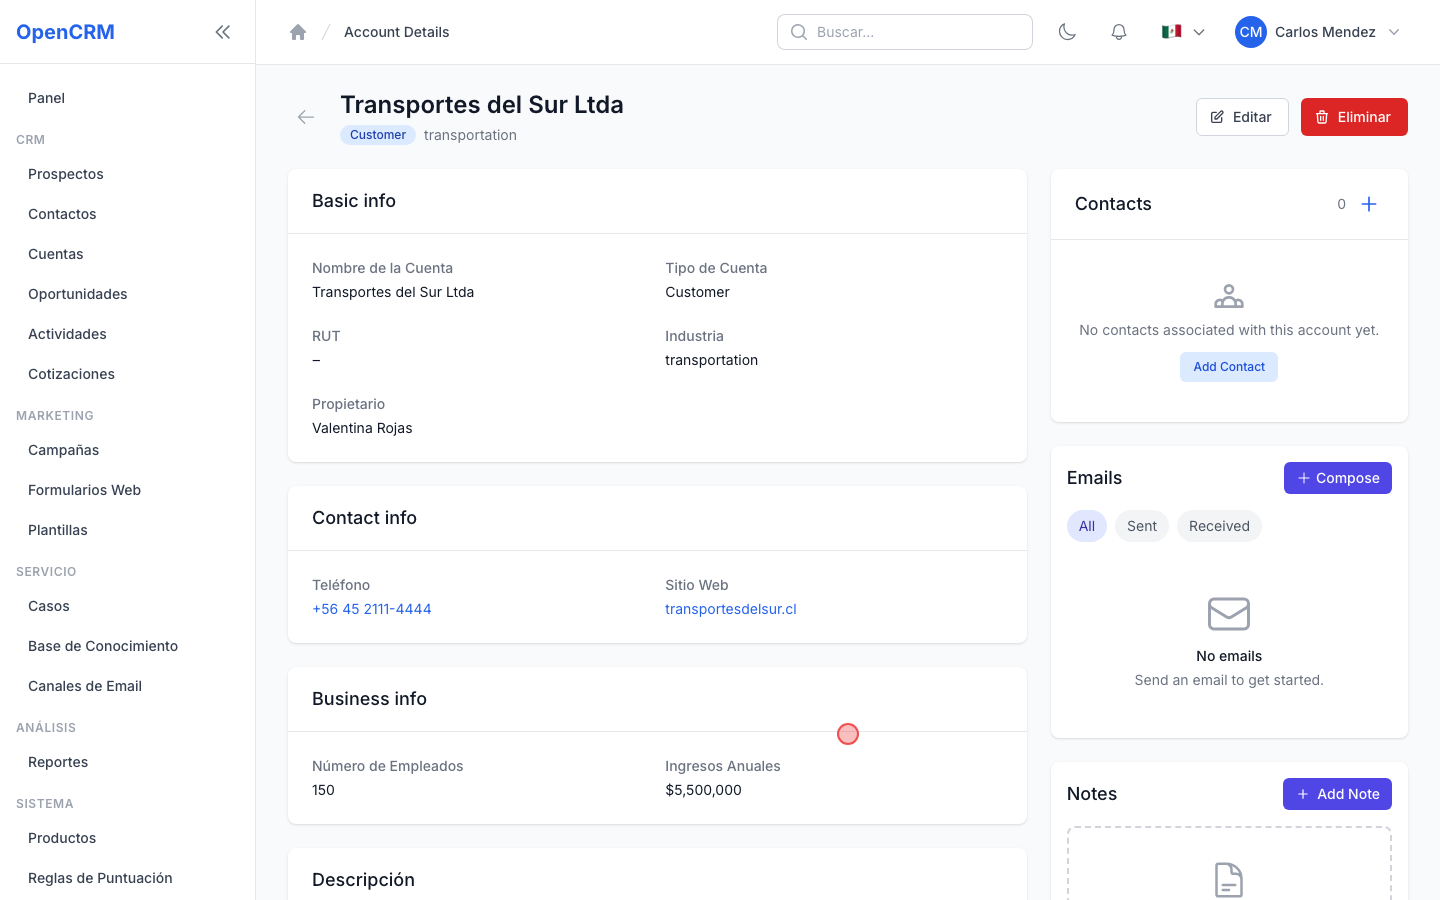1440x900 pixels.
Task: Open Prospectos in the sidebar
Action: 127,174
